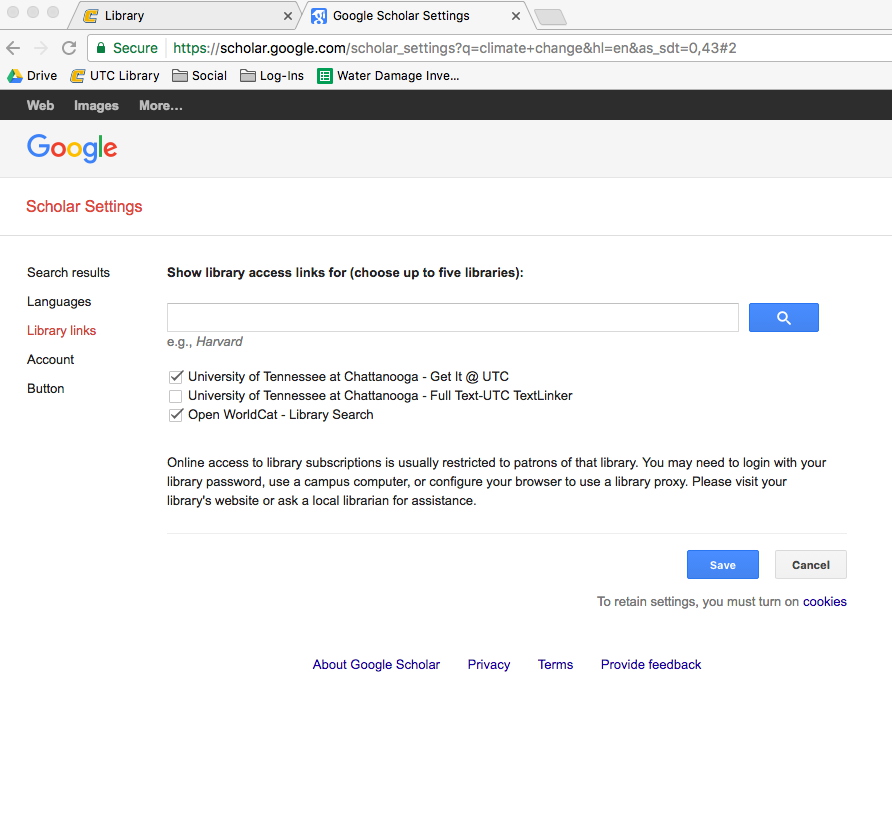Uncheck the Get It @ UTC checkbox
Viewport: 892px width, 820px height.
(176, 377)
